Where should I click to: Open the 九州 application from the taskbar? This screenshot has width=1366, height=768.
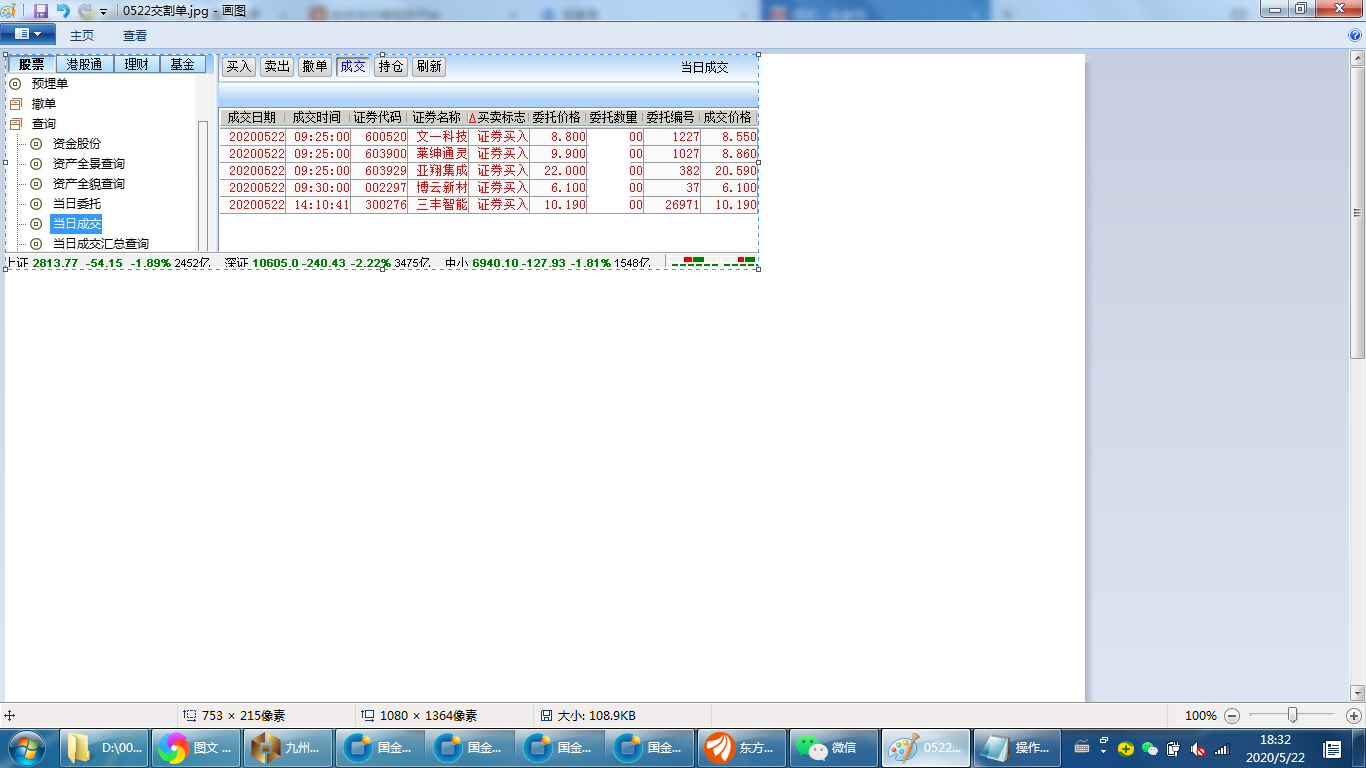click(289, 748)
